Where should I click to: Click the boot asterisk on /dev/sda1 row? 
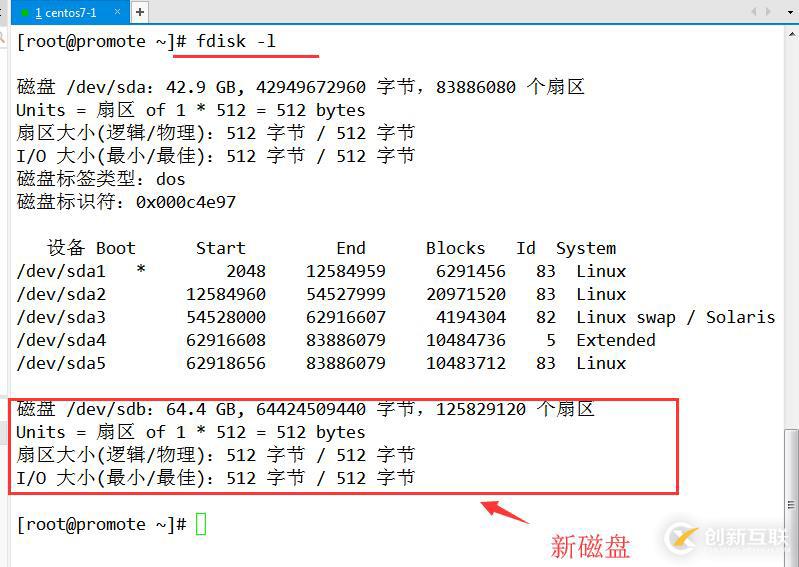141,269
